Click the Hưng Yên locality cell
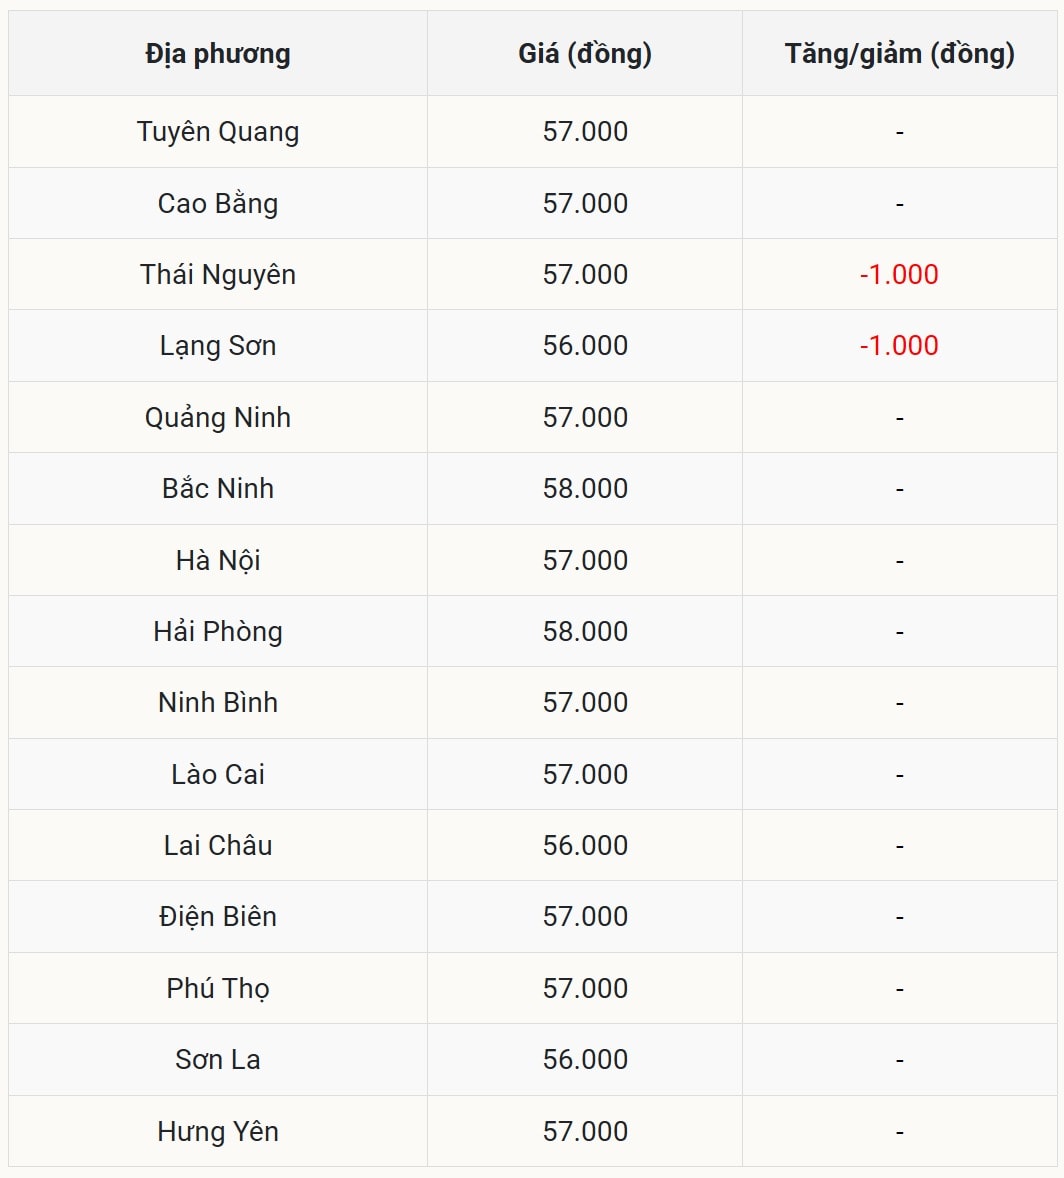The image size is (1064, 1178). pyautogui.click(x=218, y=1132)
